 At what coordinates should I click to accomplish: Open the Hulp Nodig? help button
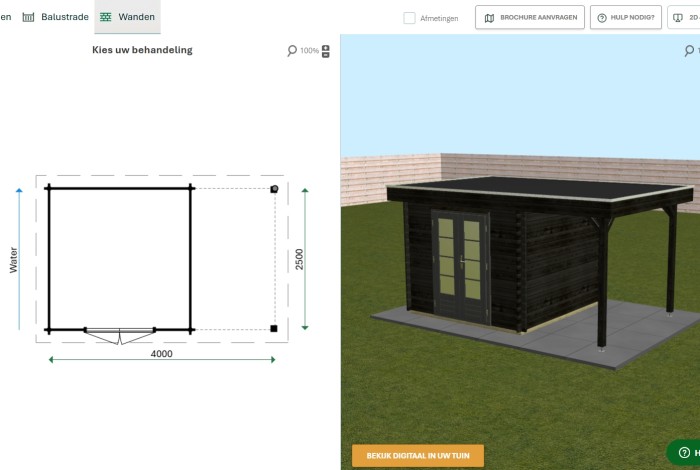click(625, 18)
